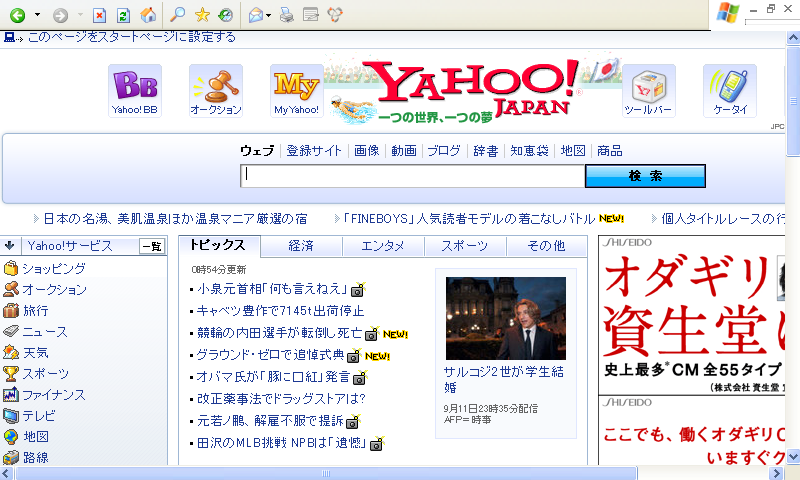
Task: Select the 地図 search tab
Action: [573, 150]
